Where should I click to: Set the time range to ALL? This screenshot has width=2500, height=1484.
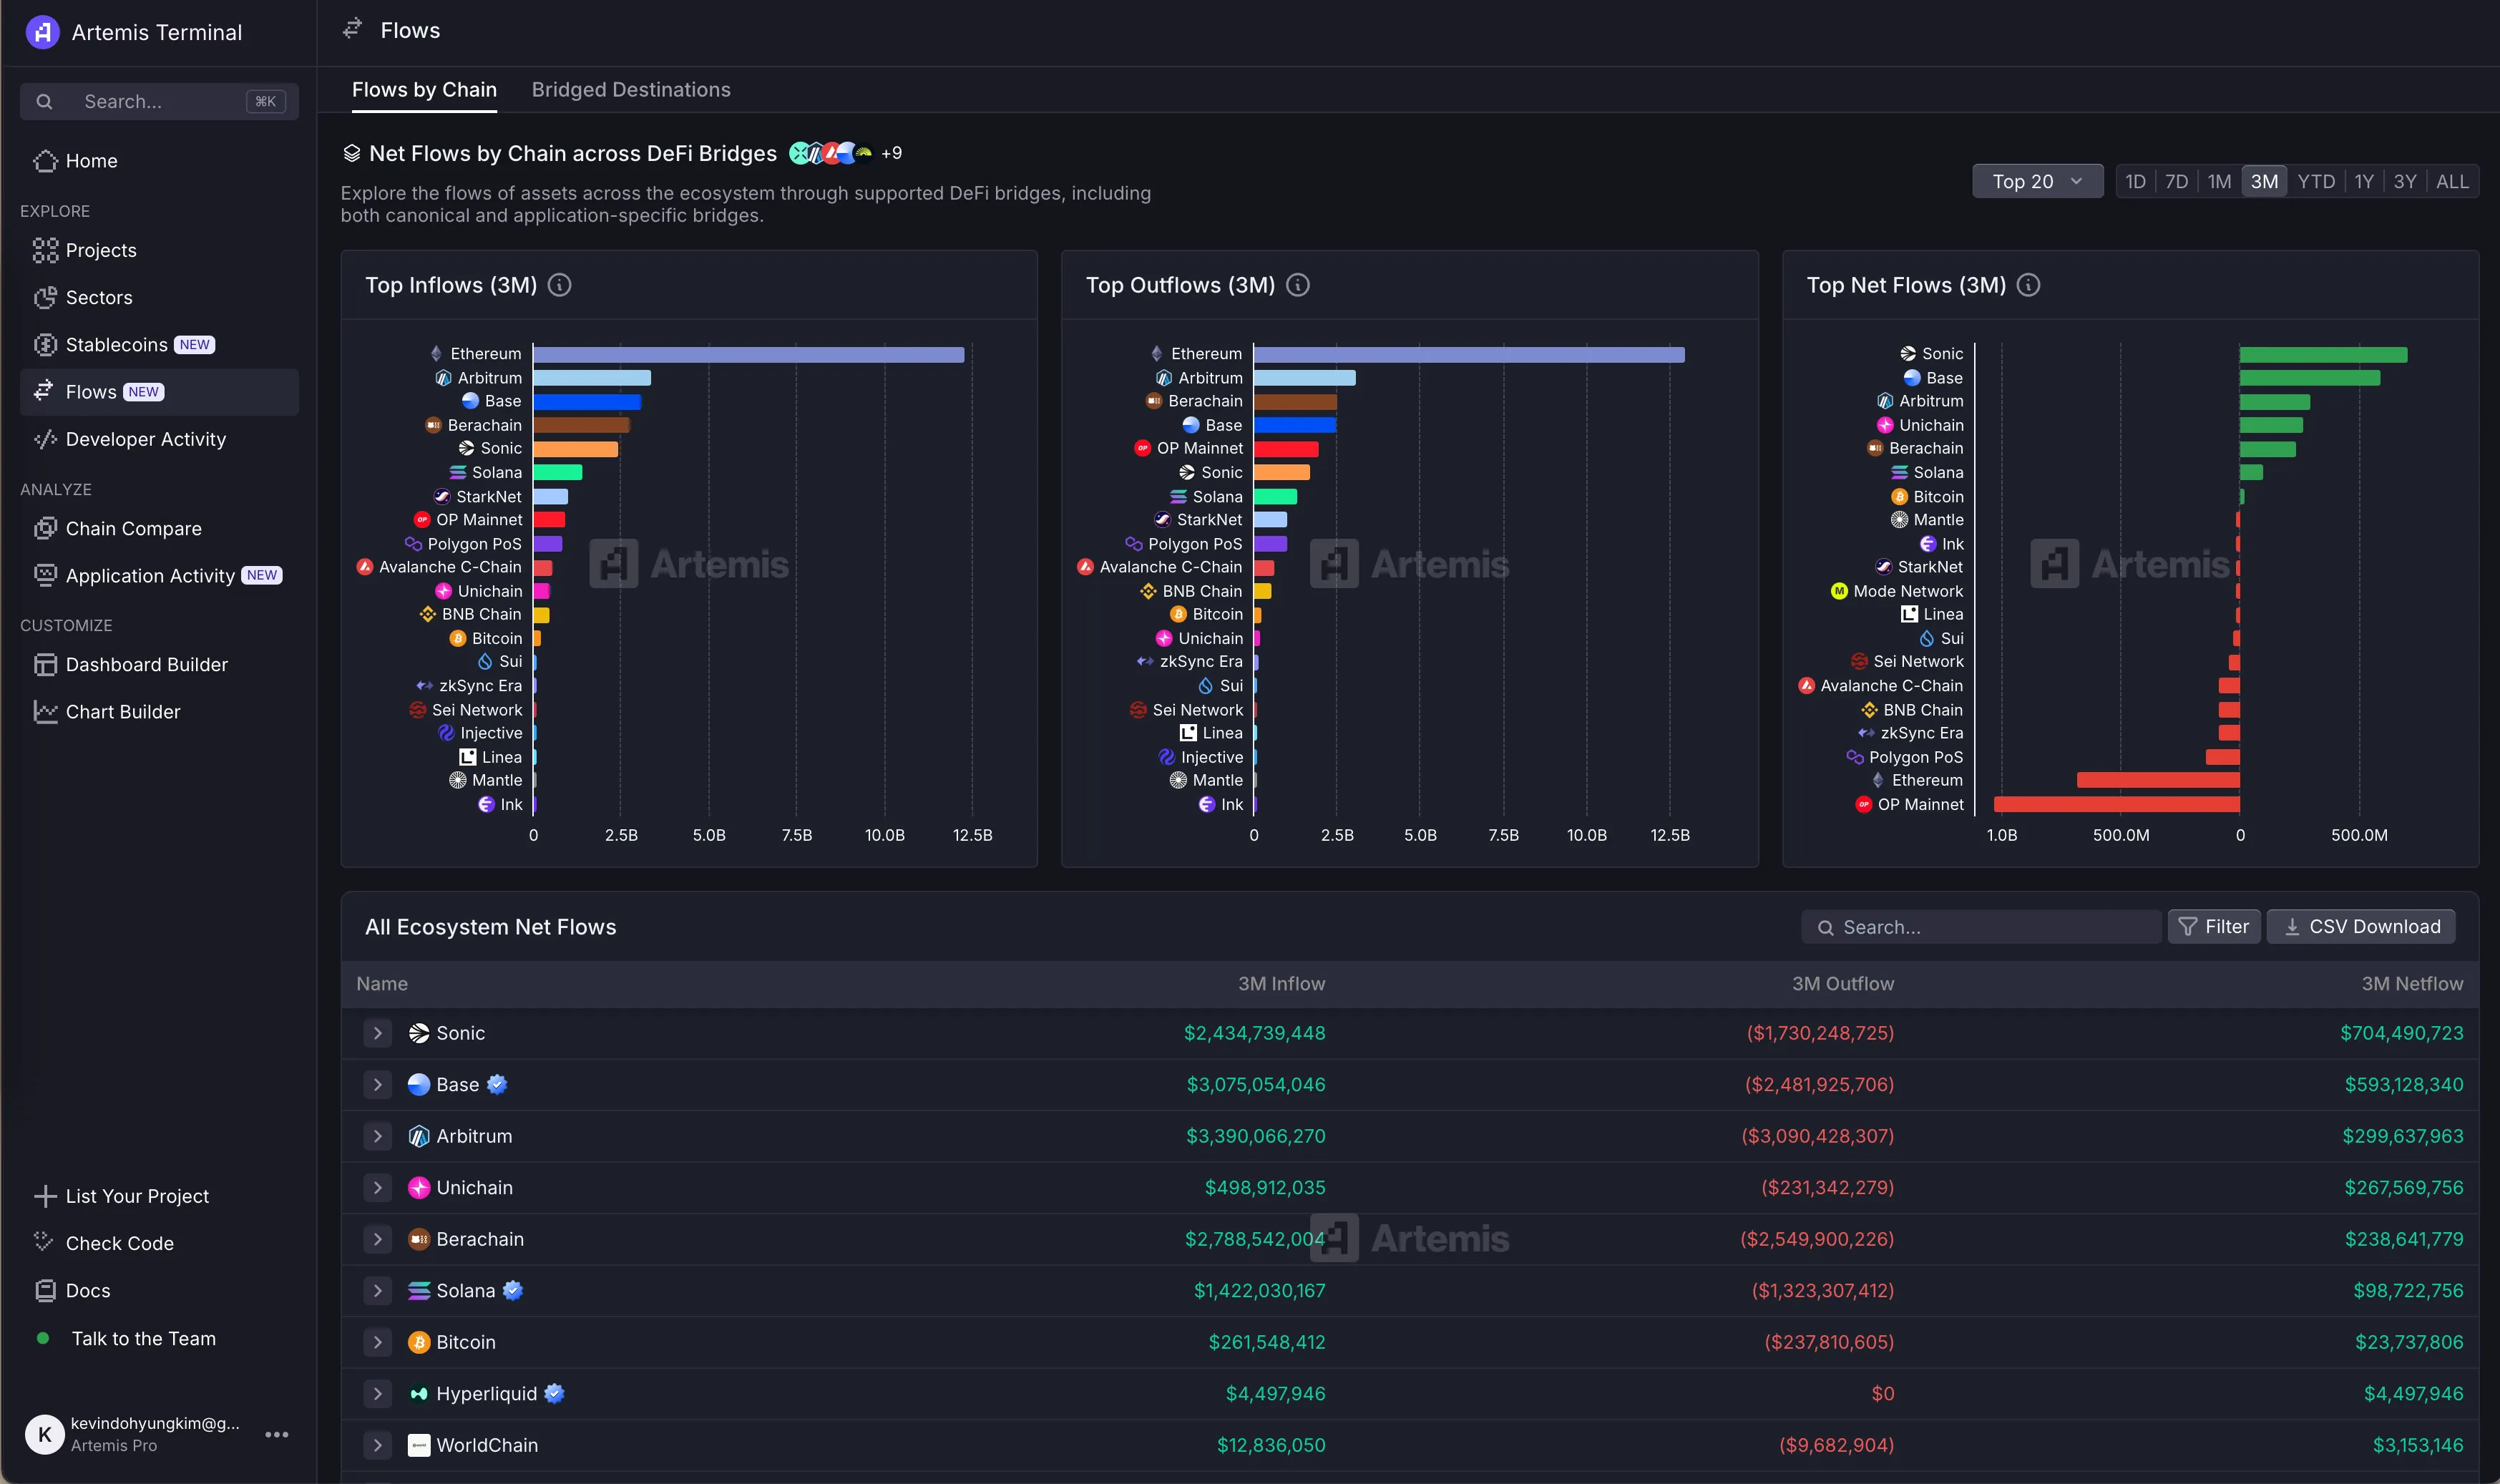[x=2451, y=181]
